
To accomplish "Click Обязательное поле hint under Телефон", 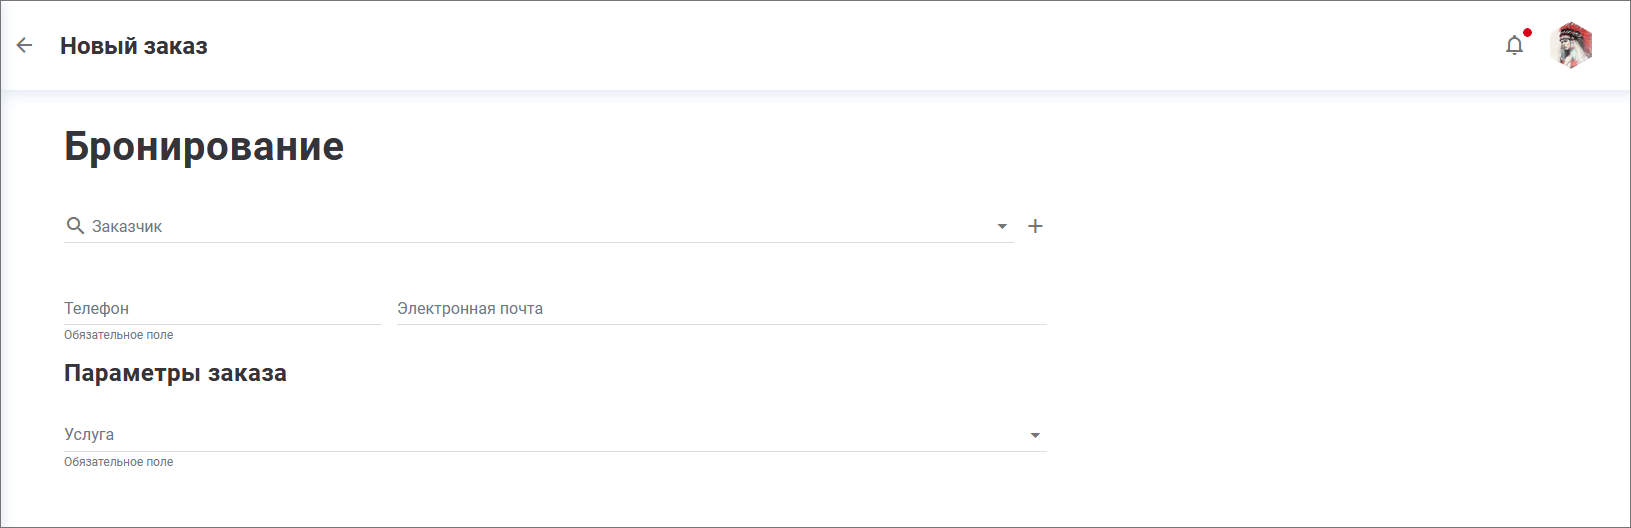I will 119,335.
